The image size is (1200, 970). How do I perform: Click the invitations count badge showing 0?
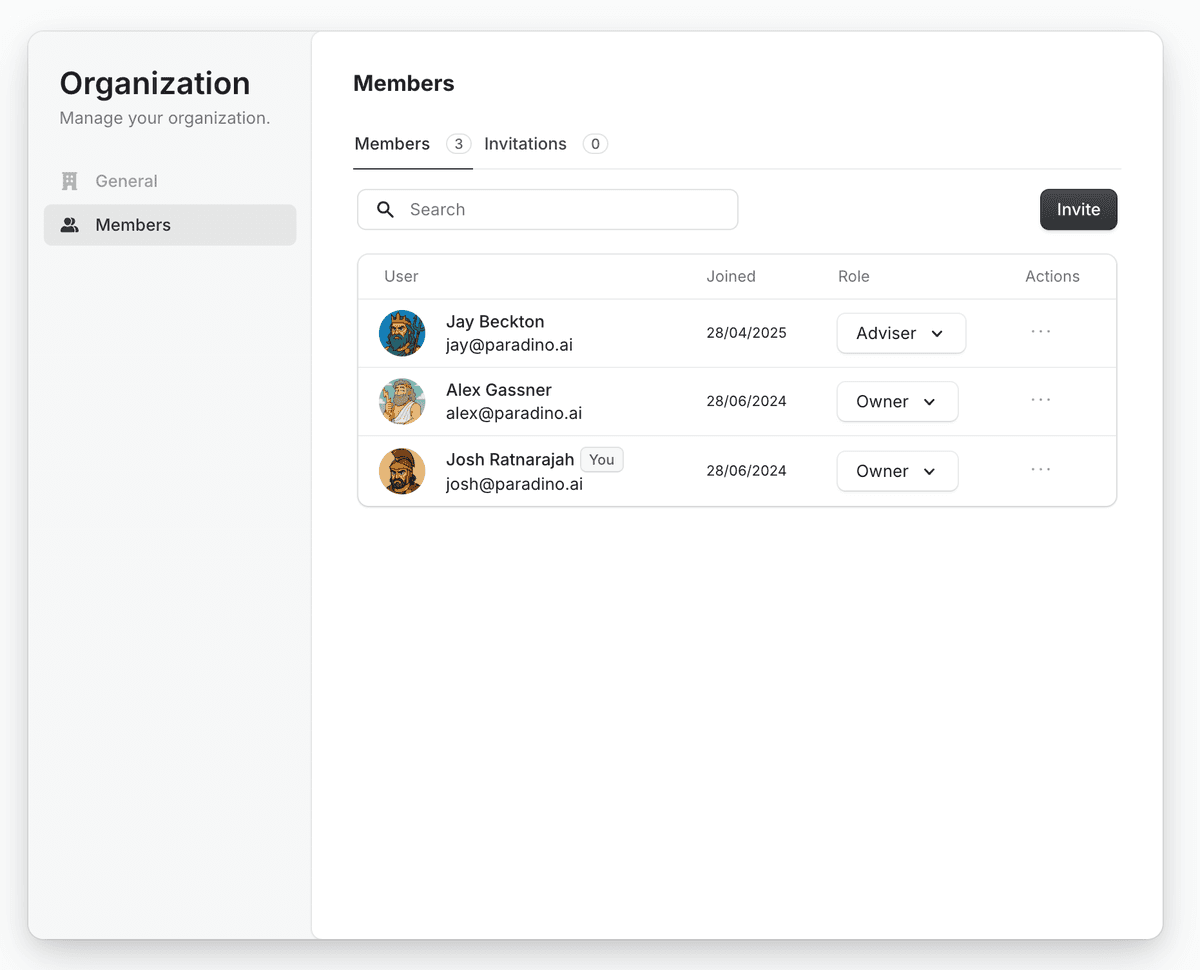[595, 143]
